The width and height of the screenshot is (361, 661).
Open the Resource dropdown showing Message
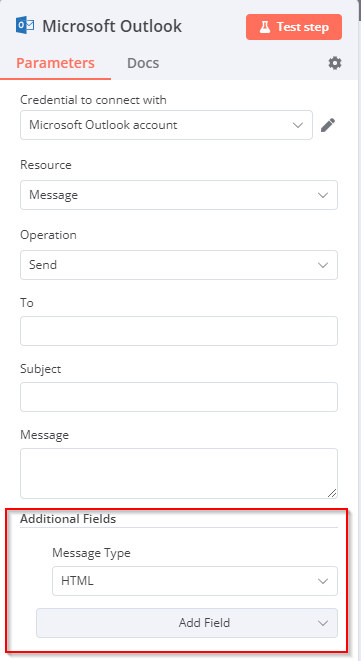[x=179, y=195]
